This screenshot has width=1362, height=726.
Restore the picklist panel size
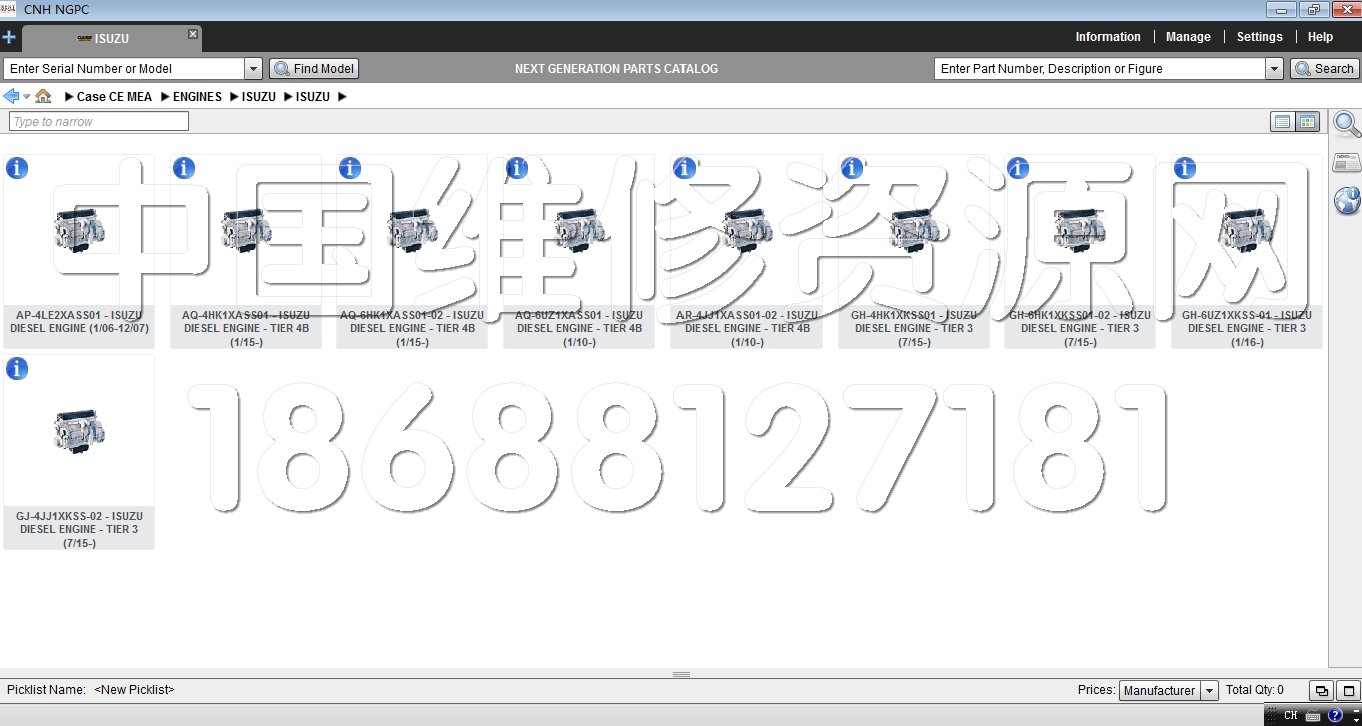(x=1322, y=691)
